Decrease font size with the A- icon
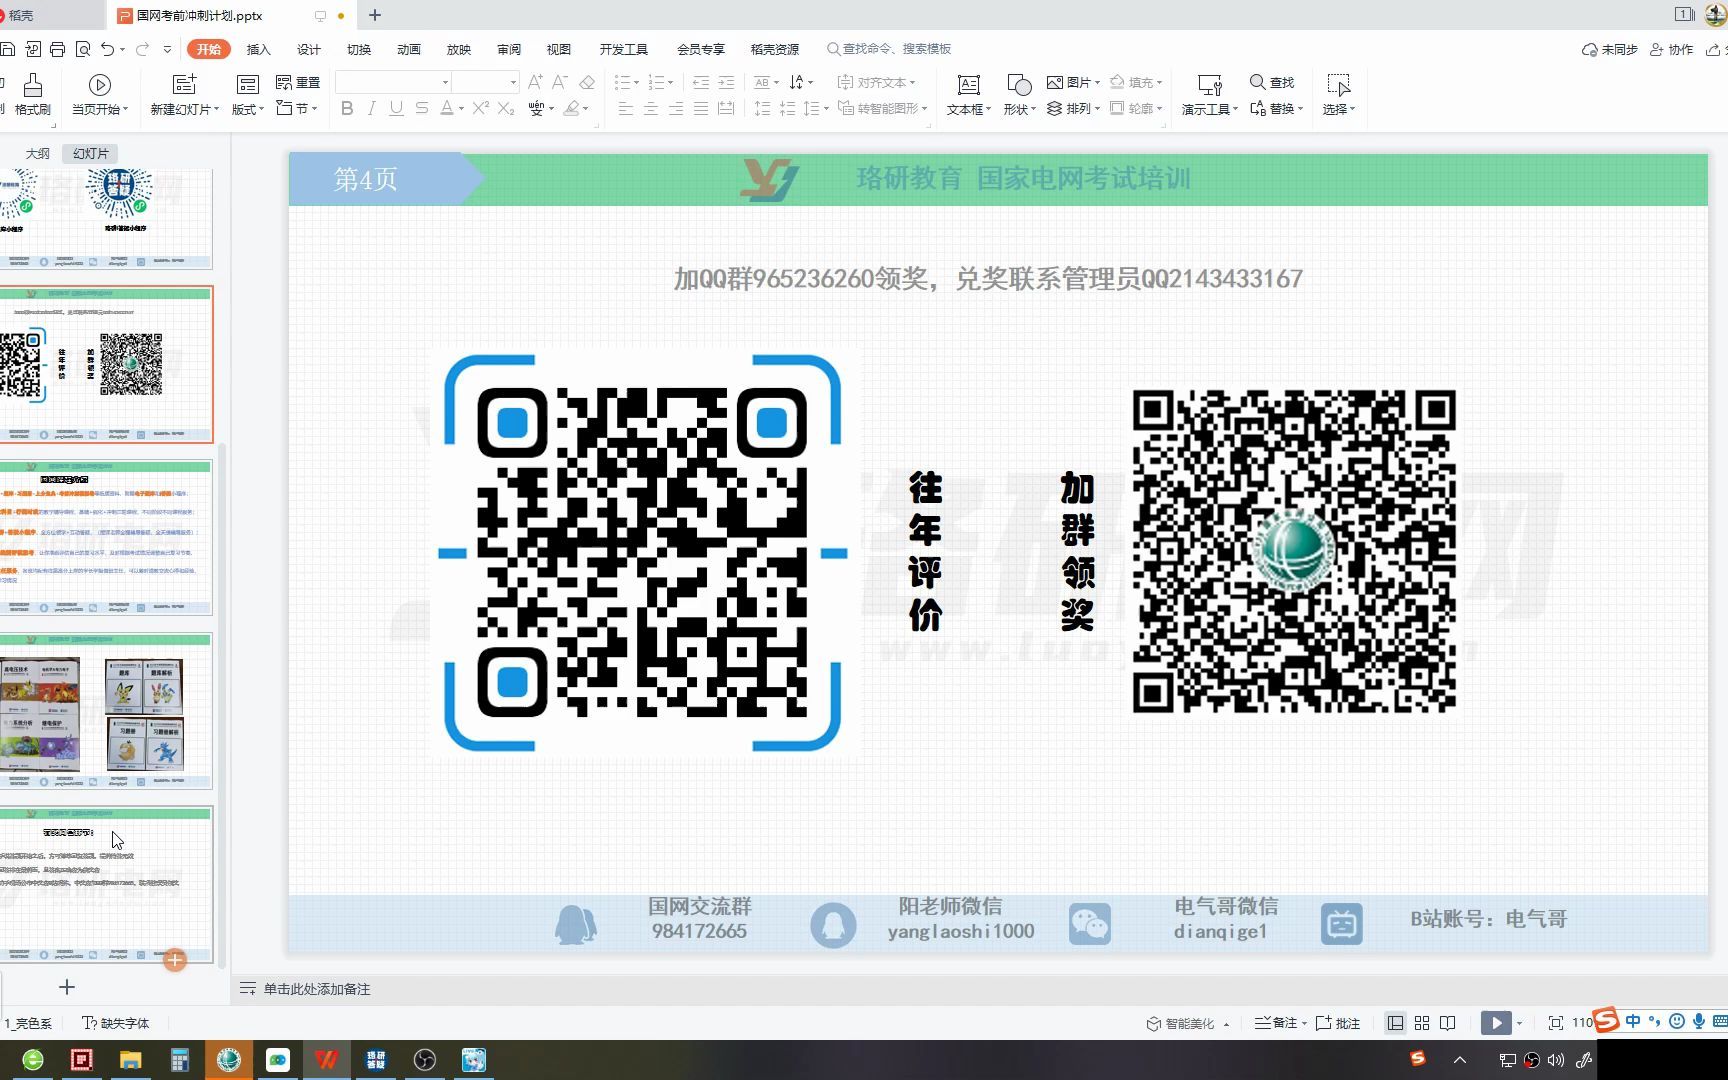Screen dimensions: 1728x1080 click(x=560, y=82)
